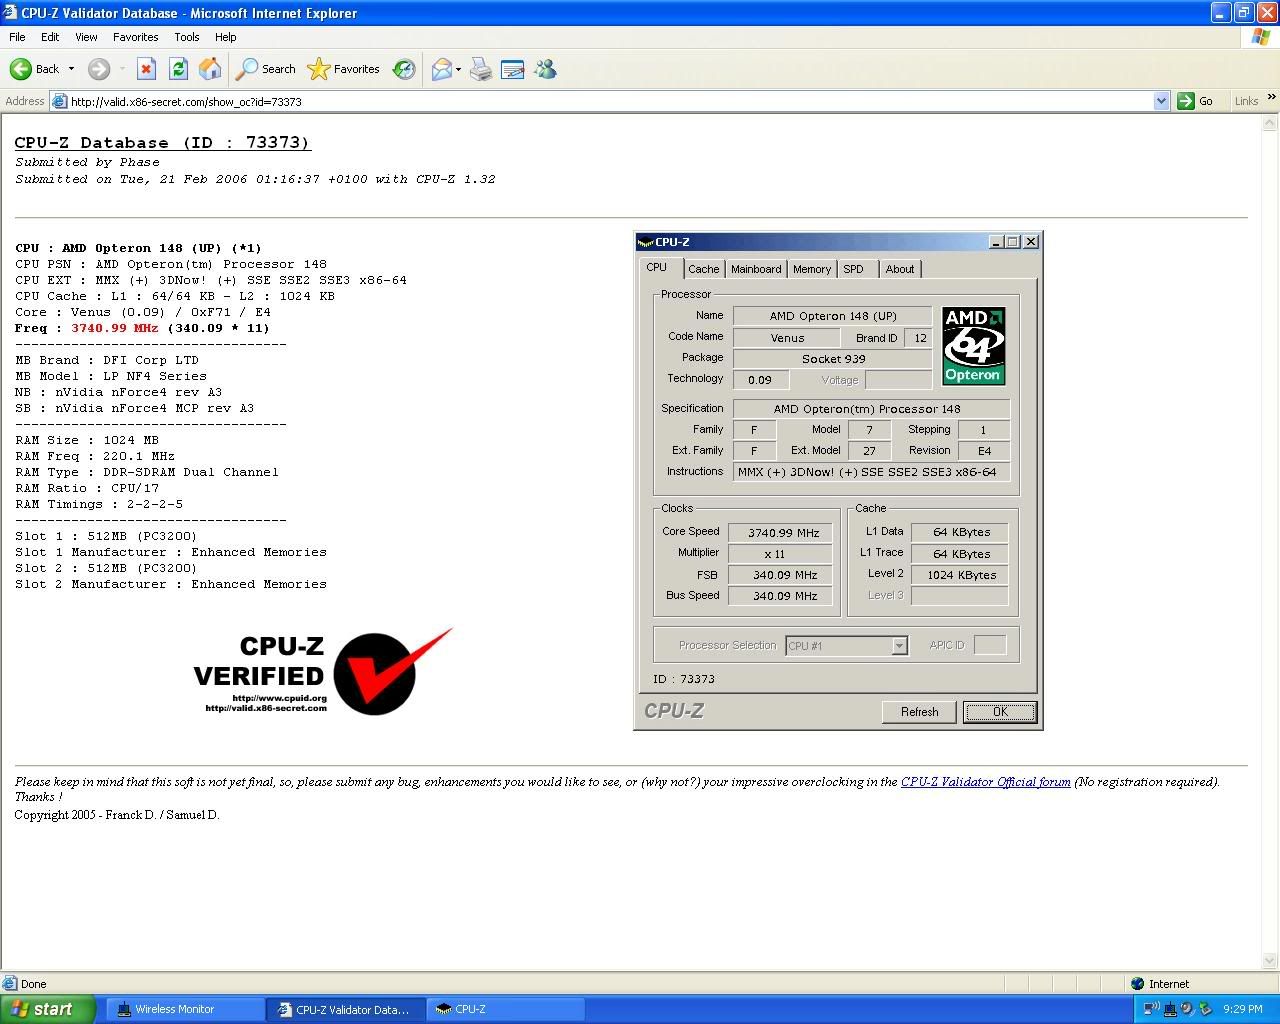Open the CPU-Z Validator Official forum link
The width and height of the screenshot is (1280, 1024).
[x=985, y=782]
